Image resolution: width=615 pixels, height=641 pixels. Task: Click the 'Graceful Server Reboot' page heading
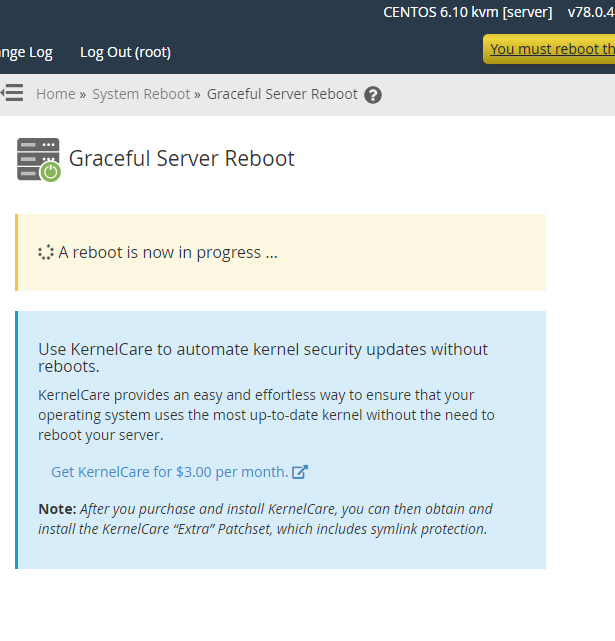point(182,159)
